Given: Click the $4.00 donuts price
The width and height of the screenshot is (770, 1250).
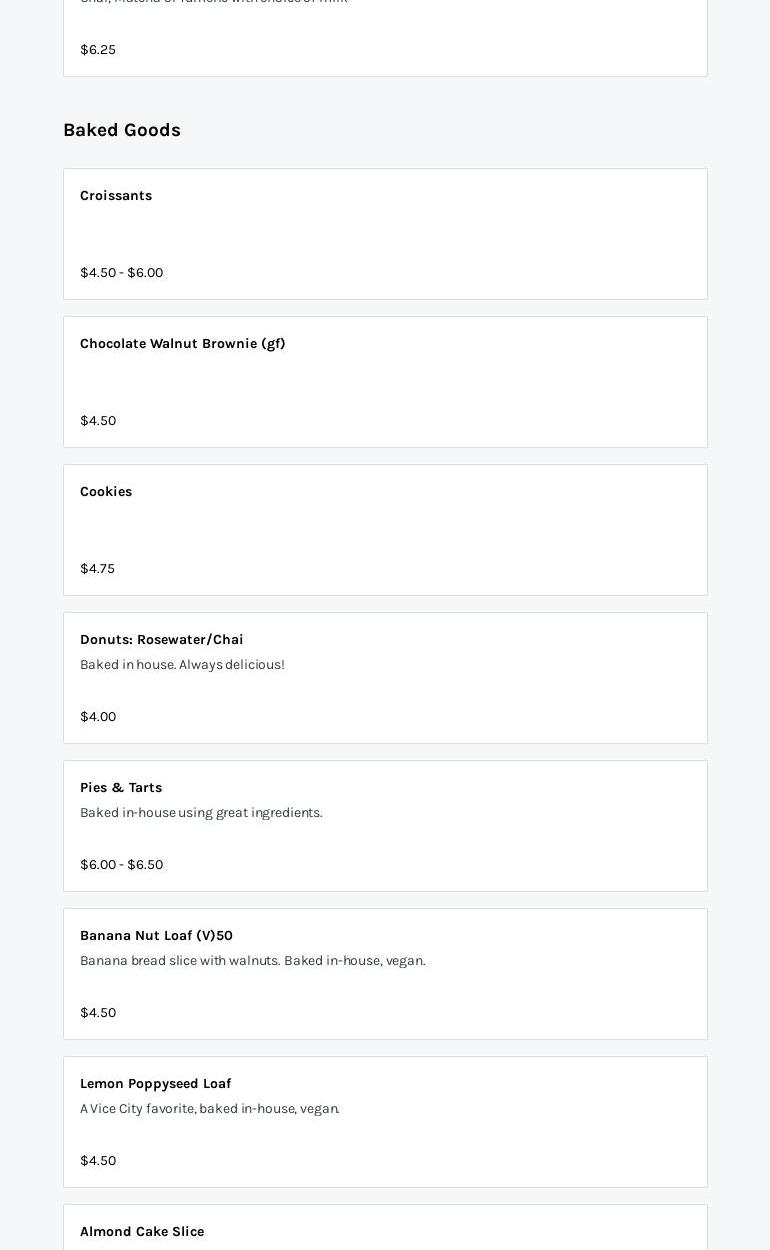Looking at the screenshot, I should 98,716.
